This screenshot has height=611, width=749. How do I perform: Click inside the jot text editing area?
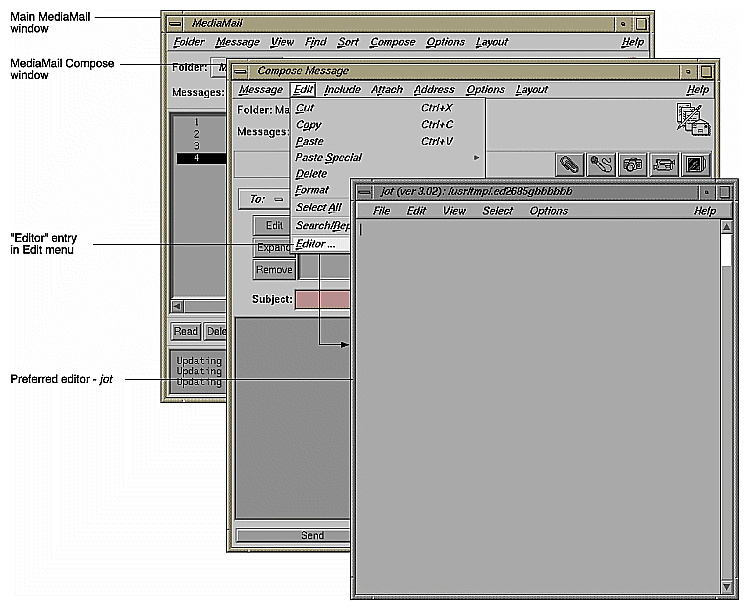click(538, 407)
